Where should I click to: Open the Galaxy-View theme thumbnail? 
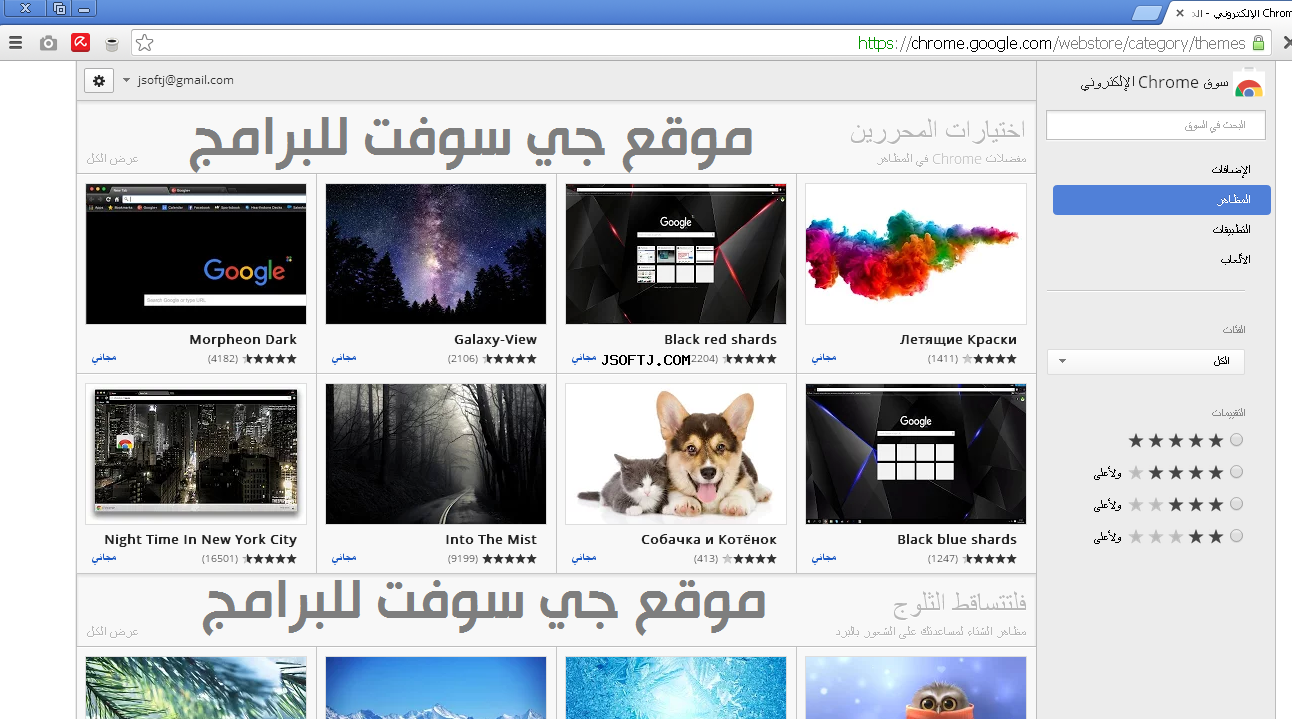click(x=436, y=254)
